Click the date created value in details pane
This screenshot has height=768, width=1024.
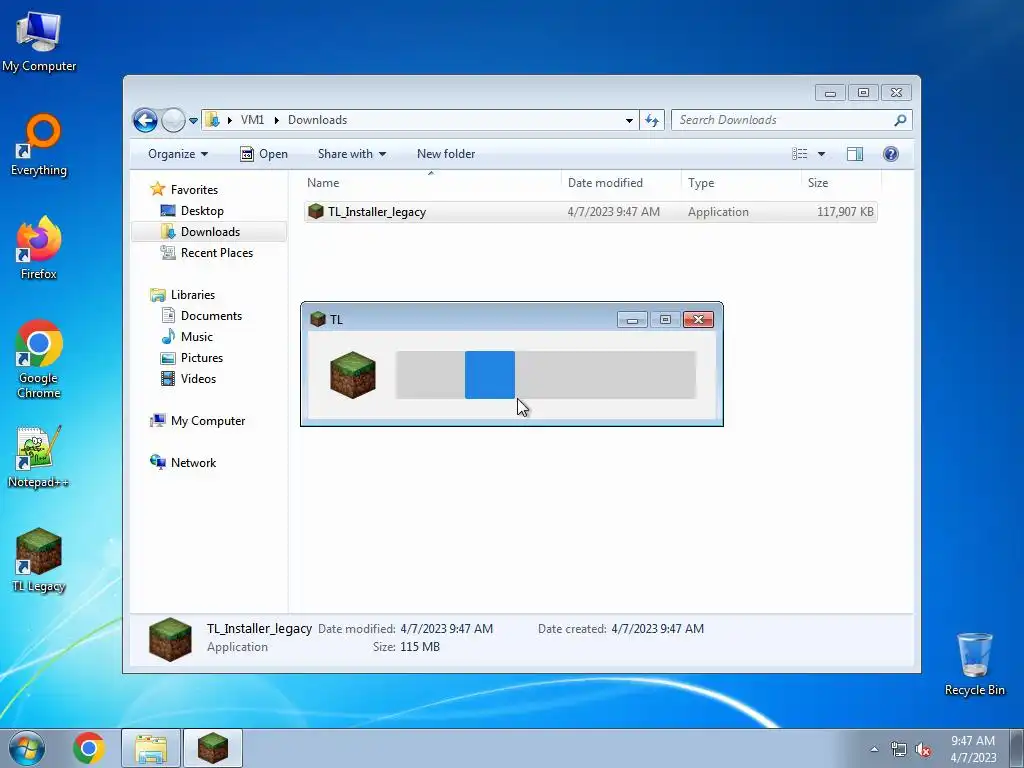pos(657,629)
